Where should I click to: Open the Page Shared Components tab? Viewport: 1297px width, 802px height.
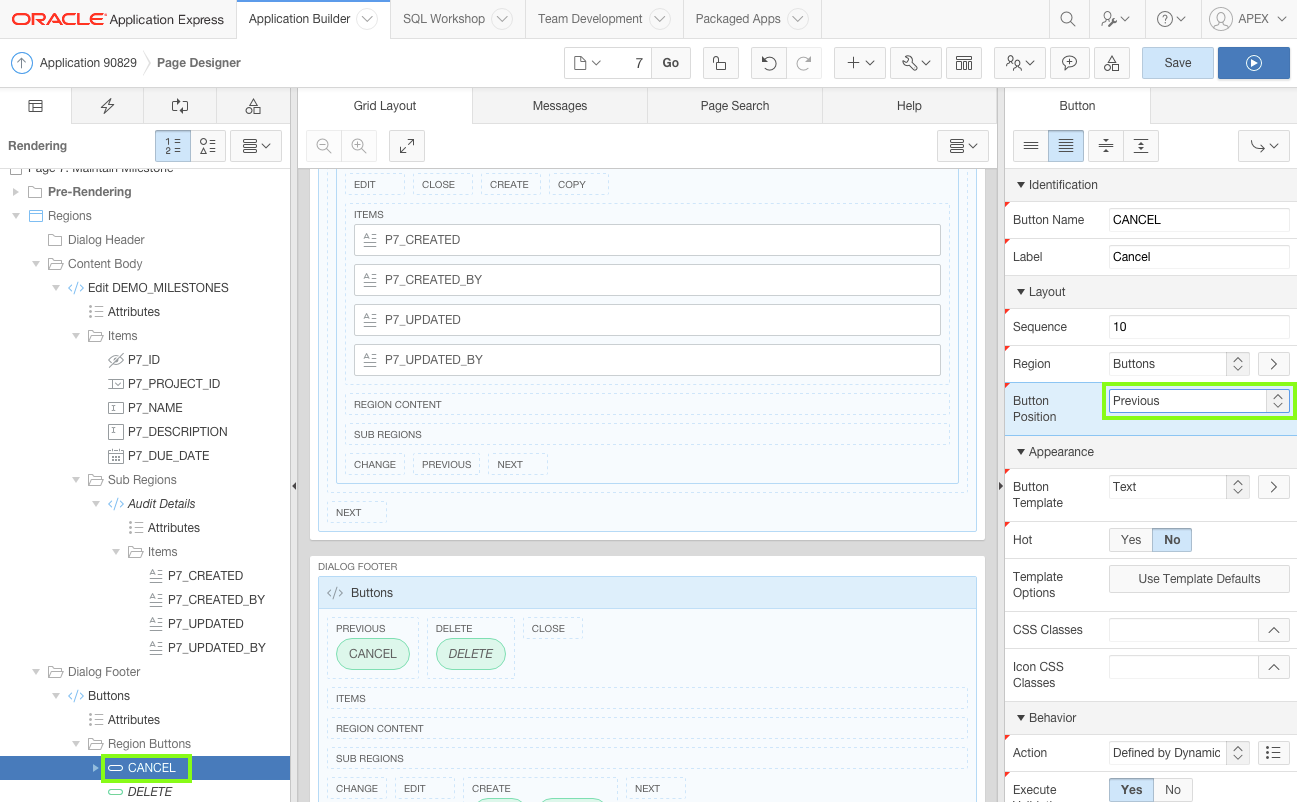click(x=253, y=106)
